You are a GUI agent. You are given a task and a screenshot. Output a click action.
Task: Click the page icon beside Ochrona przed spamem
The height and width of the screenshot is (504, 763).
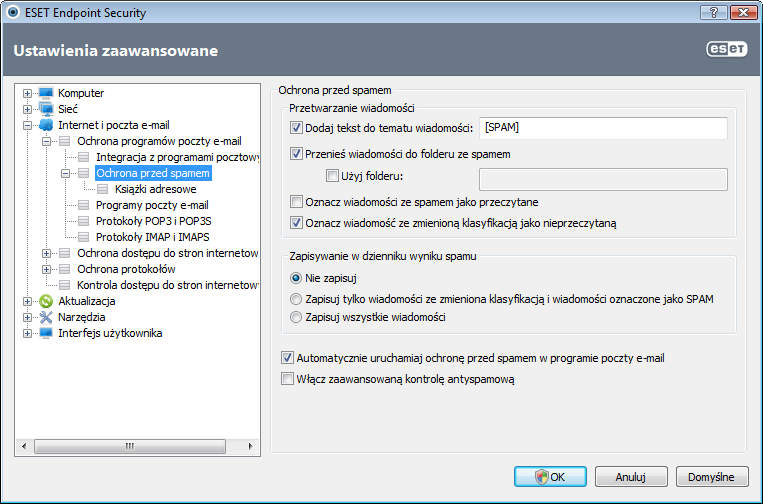83,173
